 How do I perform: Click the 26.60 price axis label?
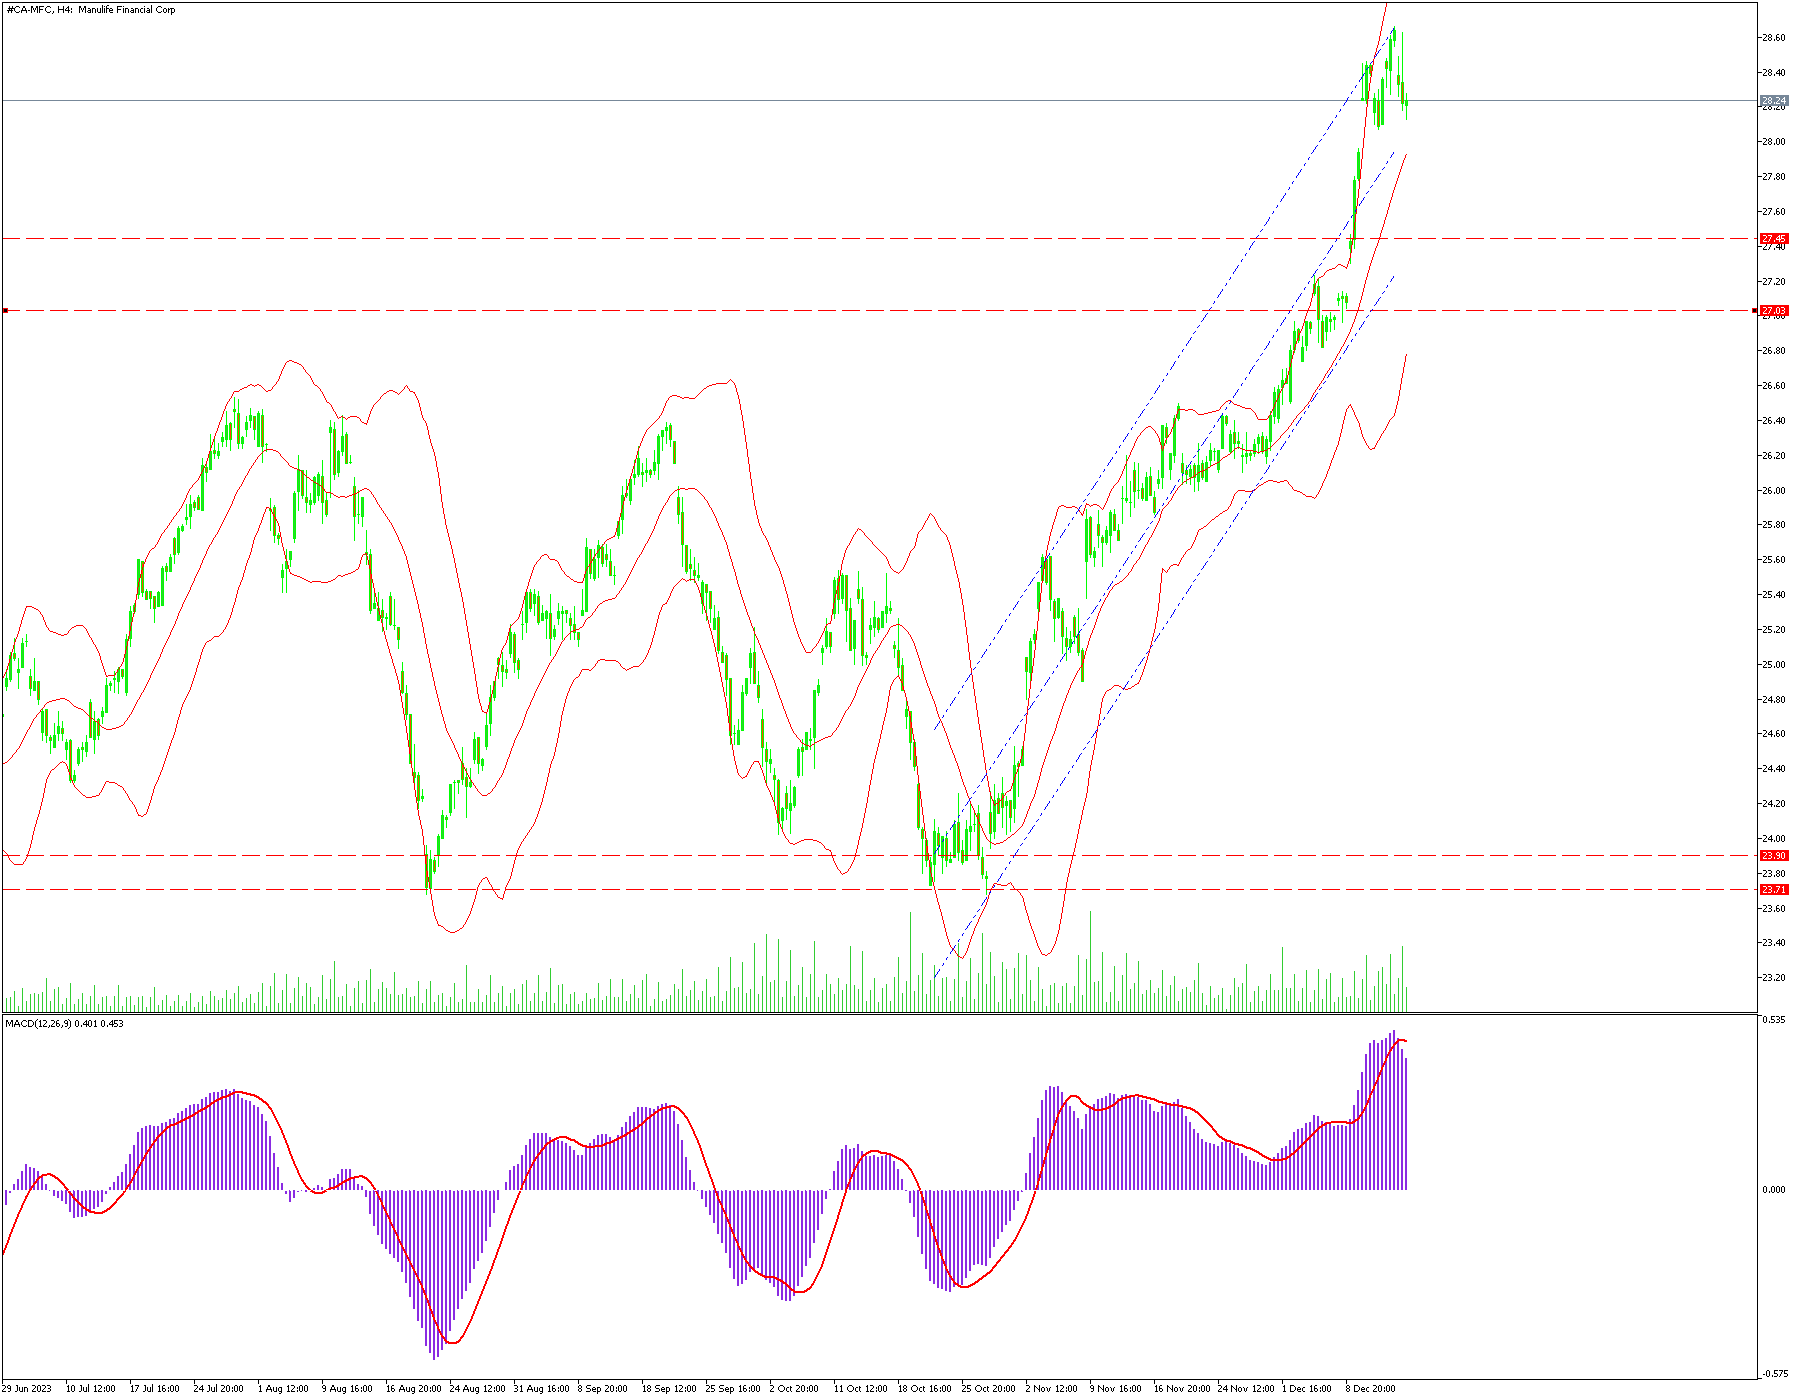click(x=1774, y=386)
